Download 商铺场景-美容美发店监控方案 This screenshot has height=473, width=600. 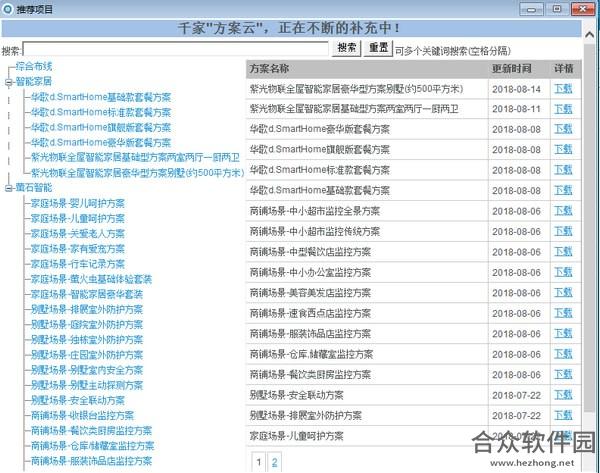[563, 293]
